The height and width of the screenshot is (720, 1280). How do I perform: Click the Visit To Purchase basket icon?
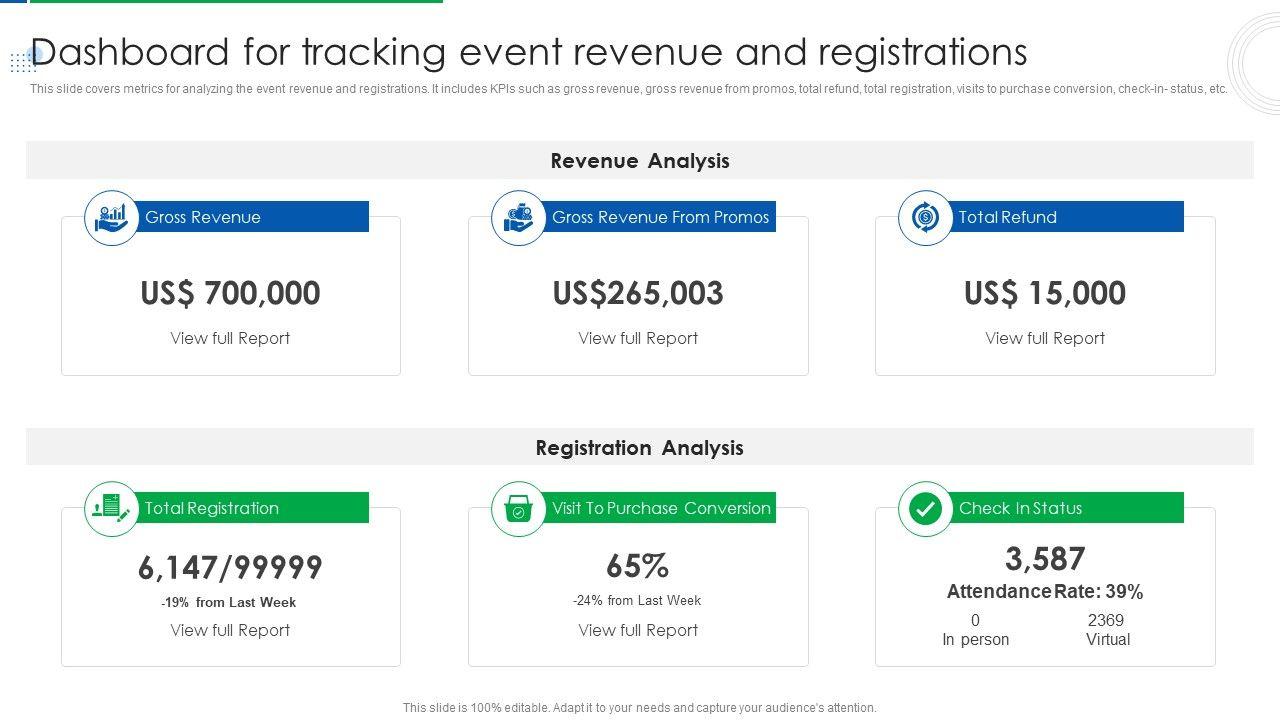tap(518, 509)
